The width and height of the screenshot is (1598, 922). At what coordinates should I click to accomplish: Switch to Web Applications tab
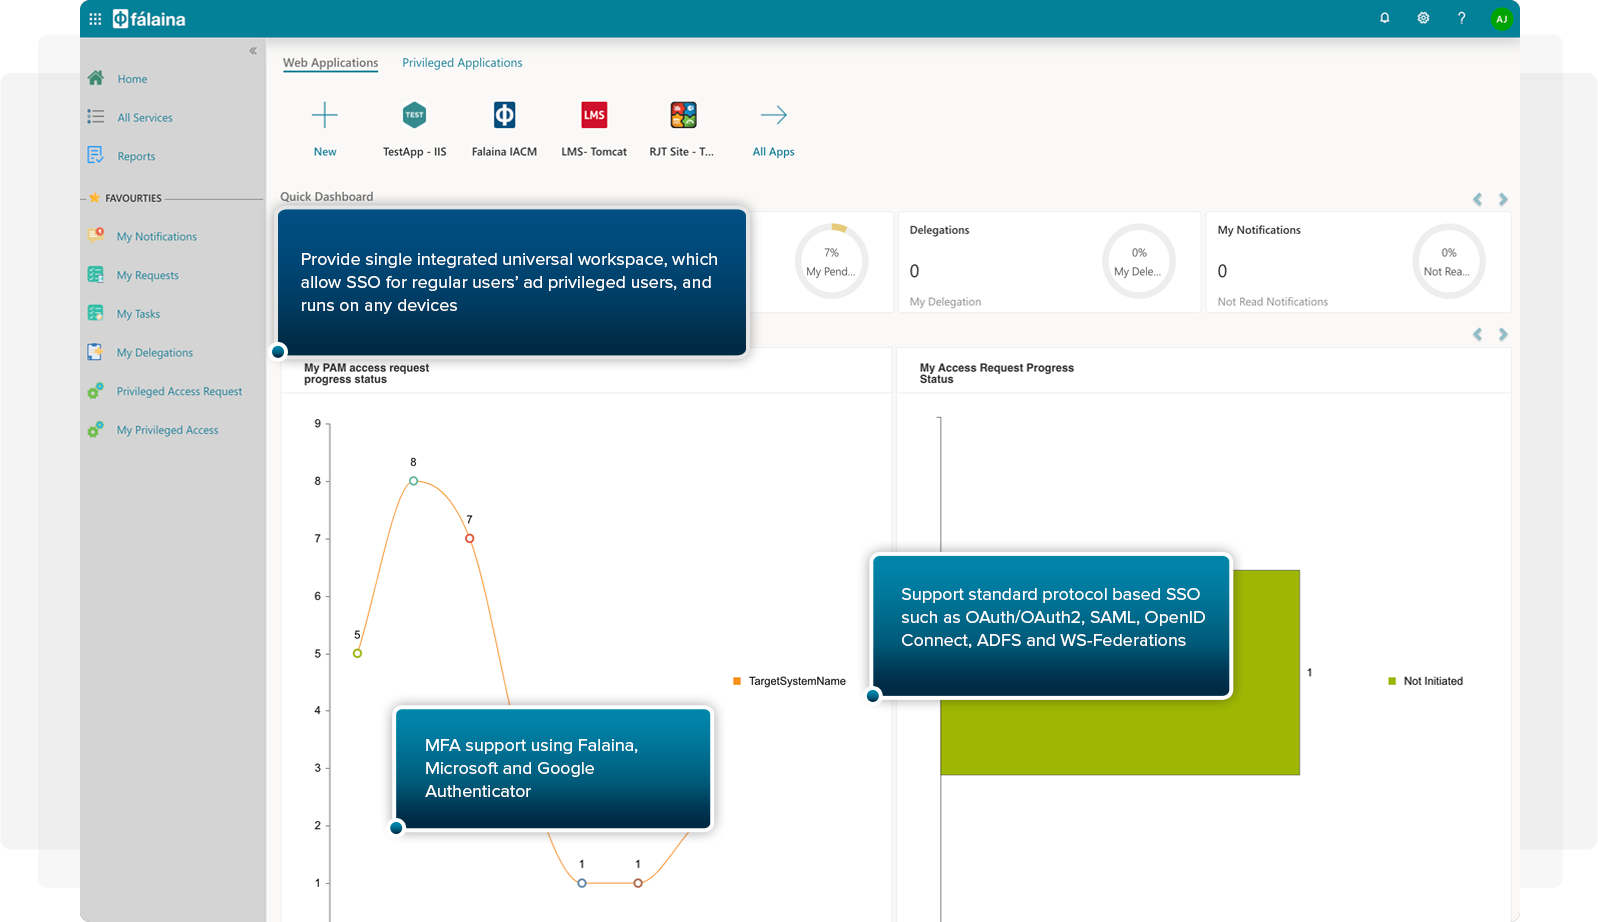coord(330,63)
